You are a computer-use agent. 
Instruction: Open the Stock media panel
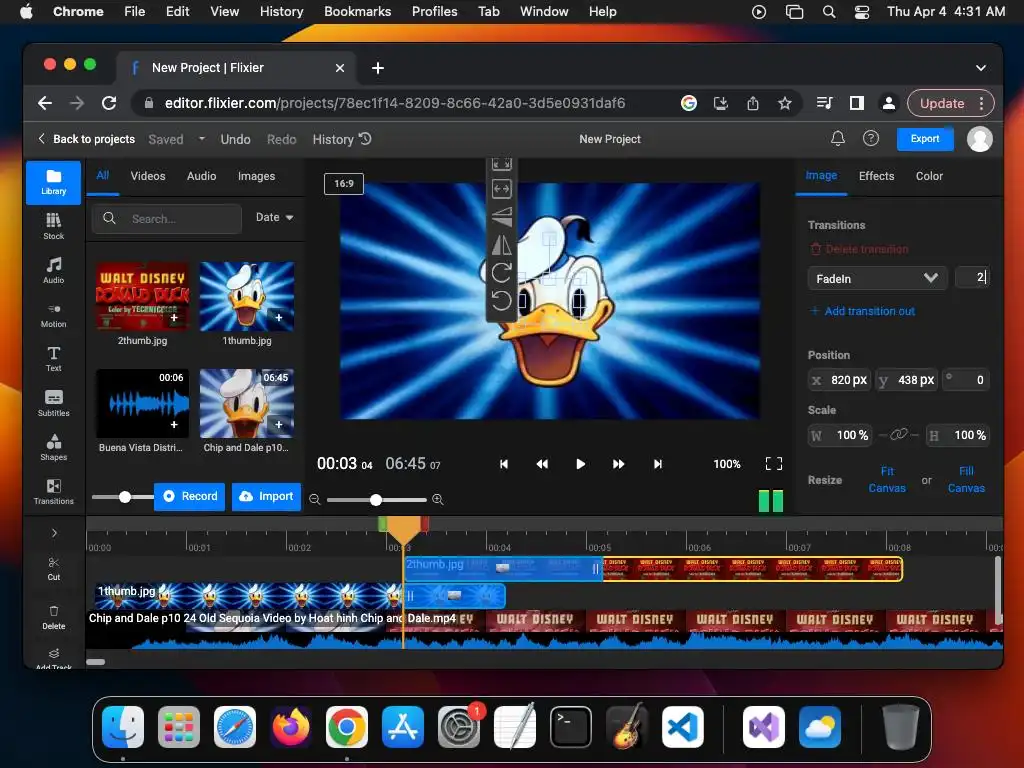pos(54,226)
